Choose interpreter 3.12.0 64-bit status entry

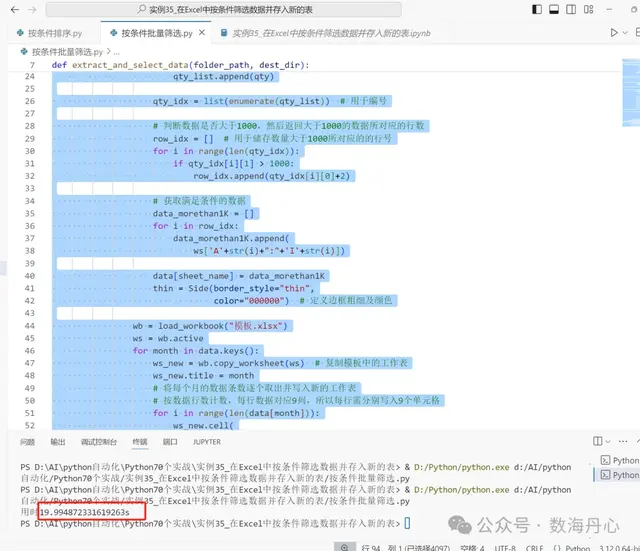619,548
